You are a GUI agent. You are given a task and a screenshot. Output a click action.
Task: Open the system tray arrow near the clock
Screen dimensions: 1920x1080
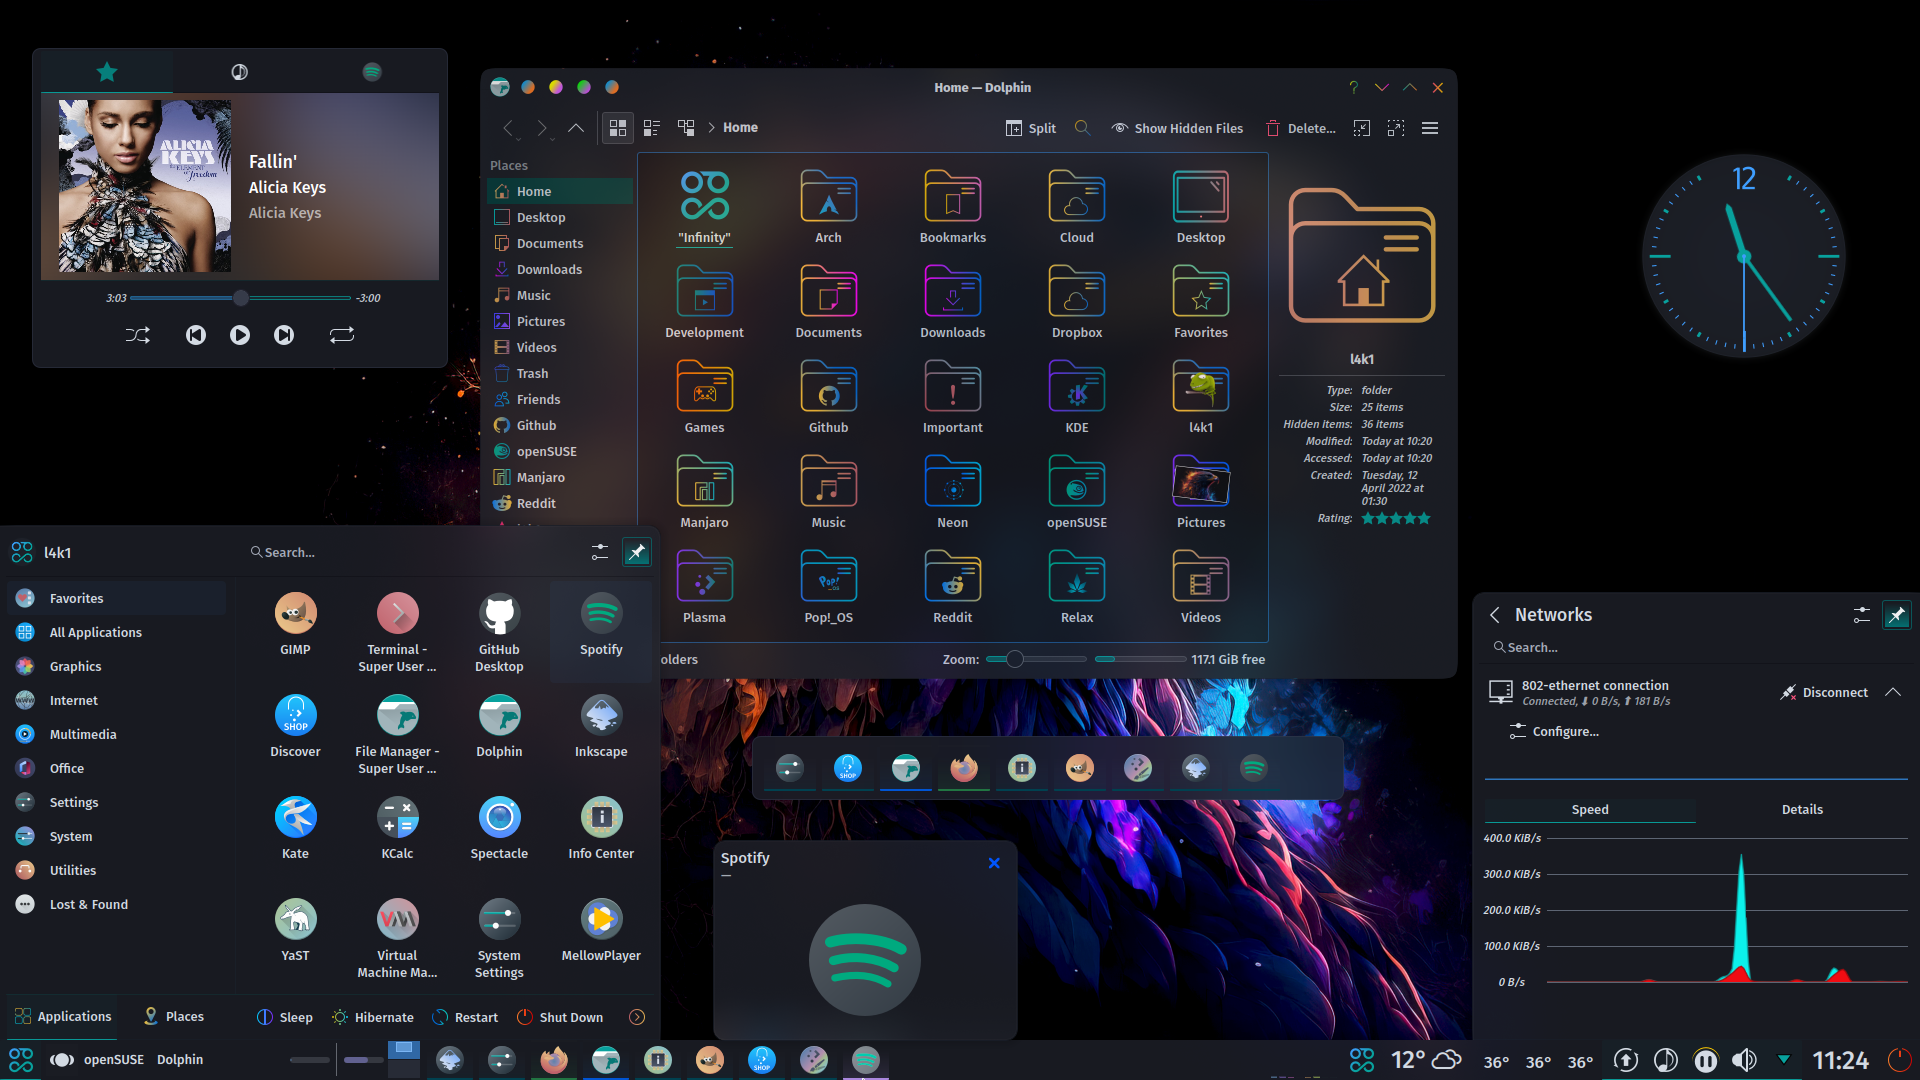(x=1785, y=1059)
